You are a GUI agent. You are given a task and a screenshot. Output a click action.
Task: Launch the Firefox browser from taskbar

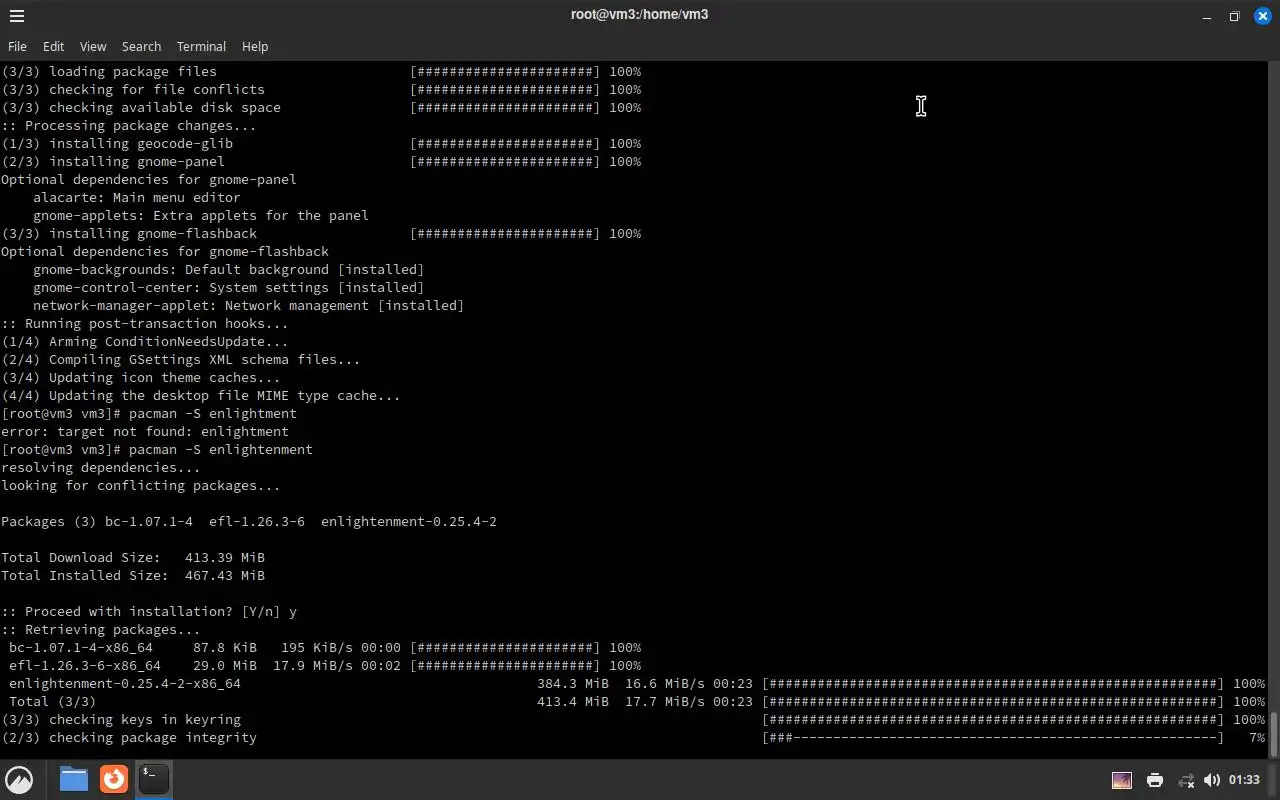coord(114,779)
